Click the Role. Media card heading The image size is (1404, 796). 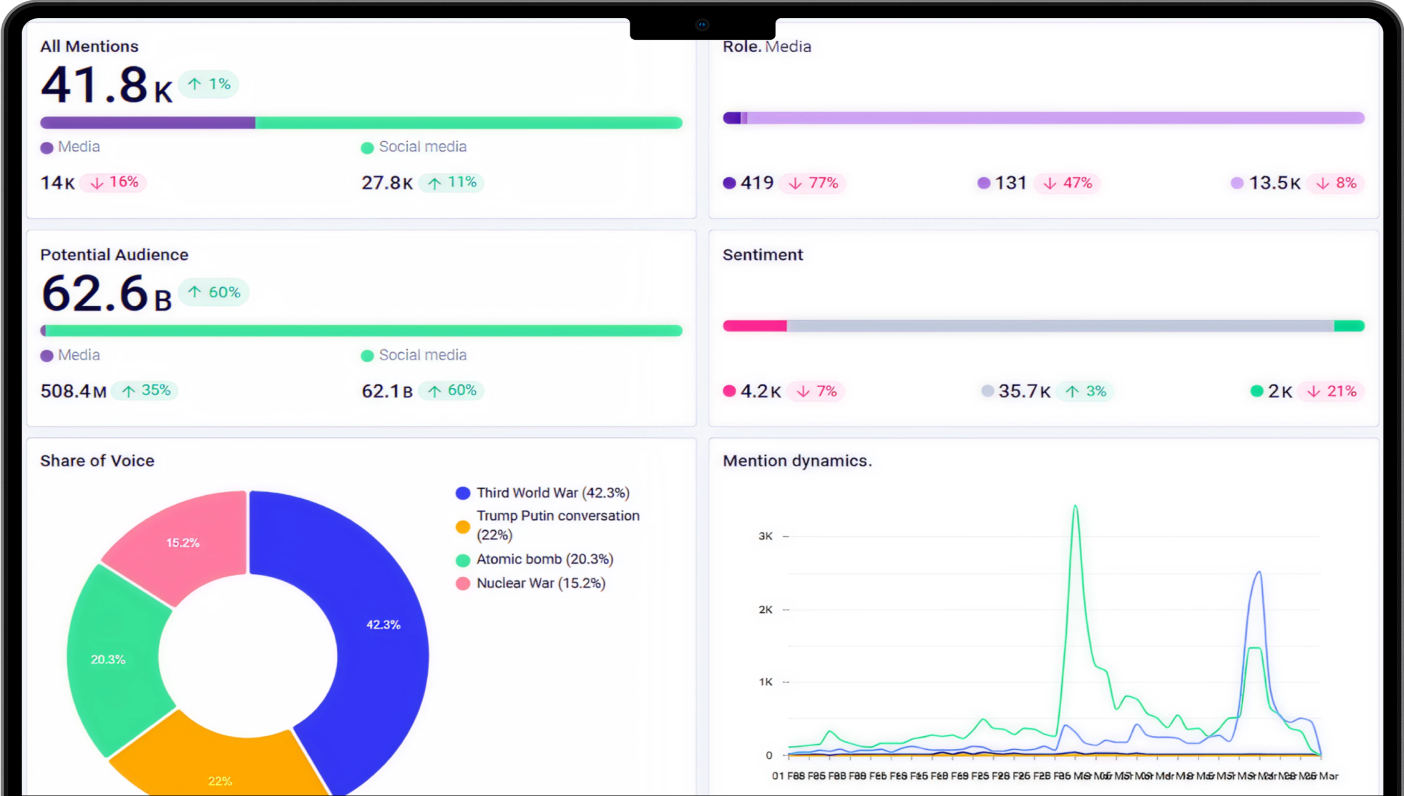pyautogui.click(x=767, y=46)
